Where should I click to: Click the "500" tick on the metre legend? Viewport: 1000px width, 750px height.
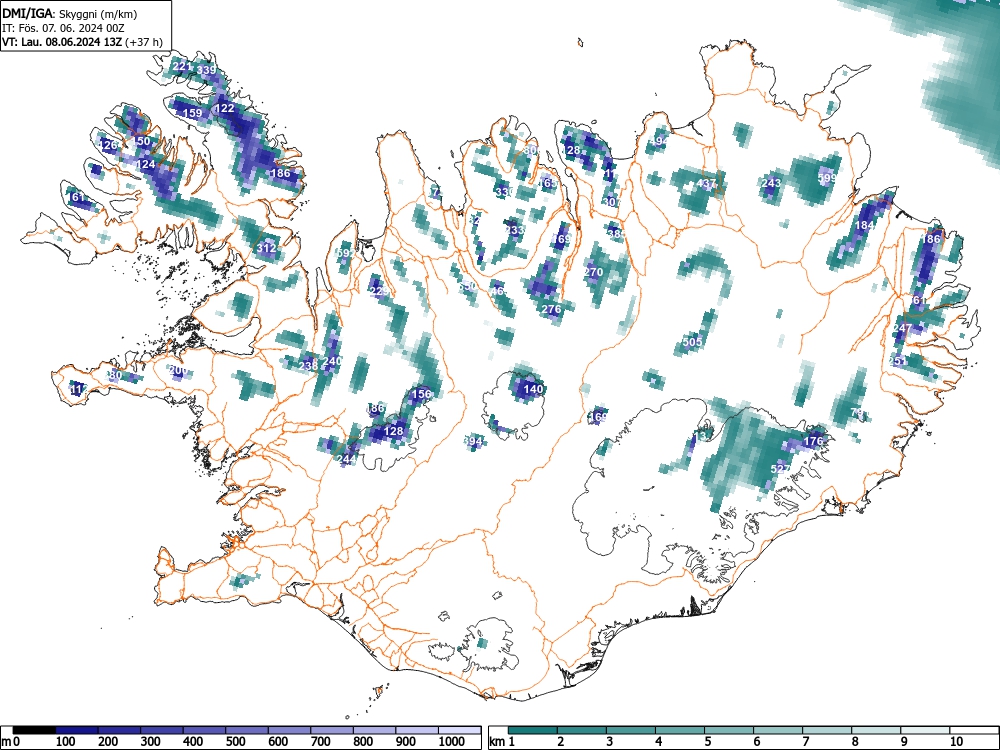235,742
